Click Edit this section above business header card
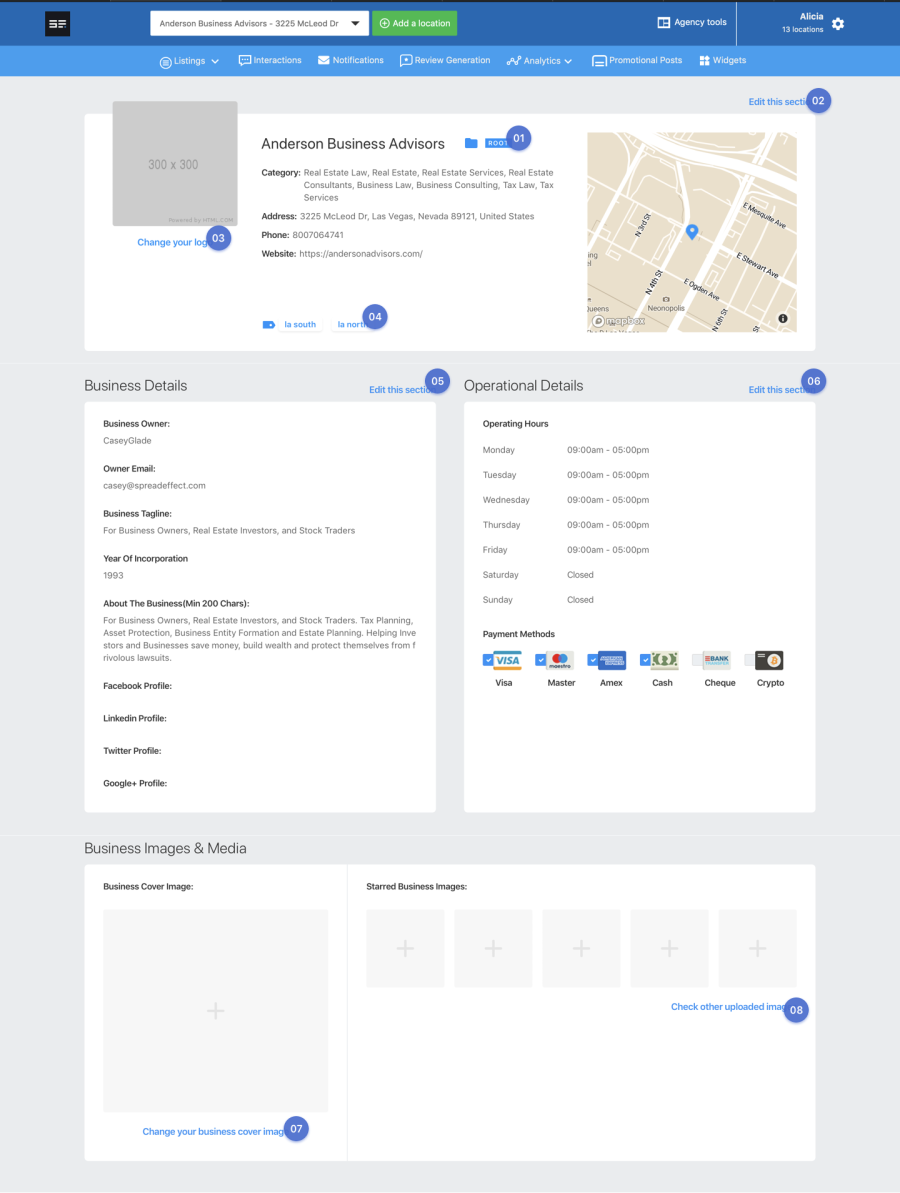This screenshot has width=900, height=1193. (779, 102)
